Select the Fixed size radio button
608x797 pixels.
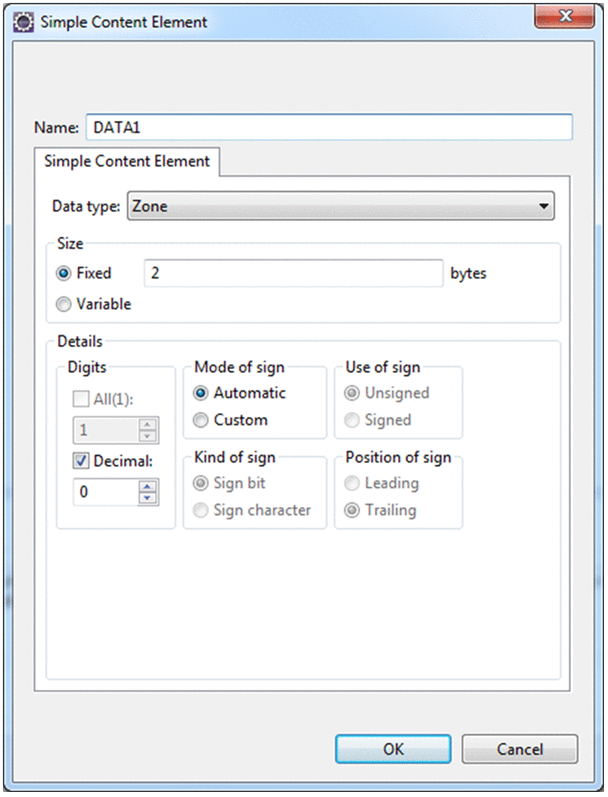[x=64, y=273]
